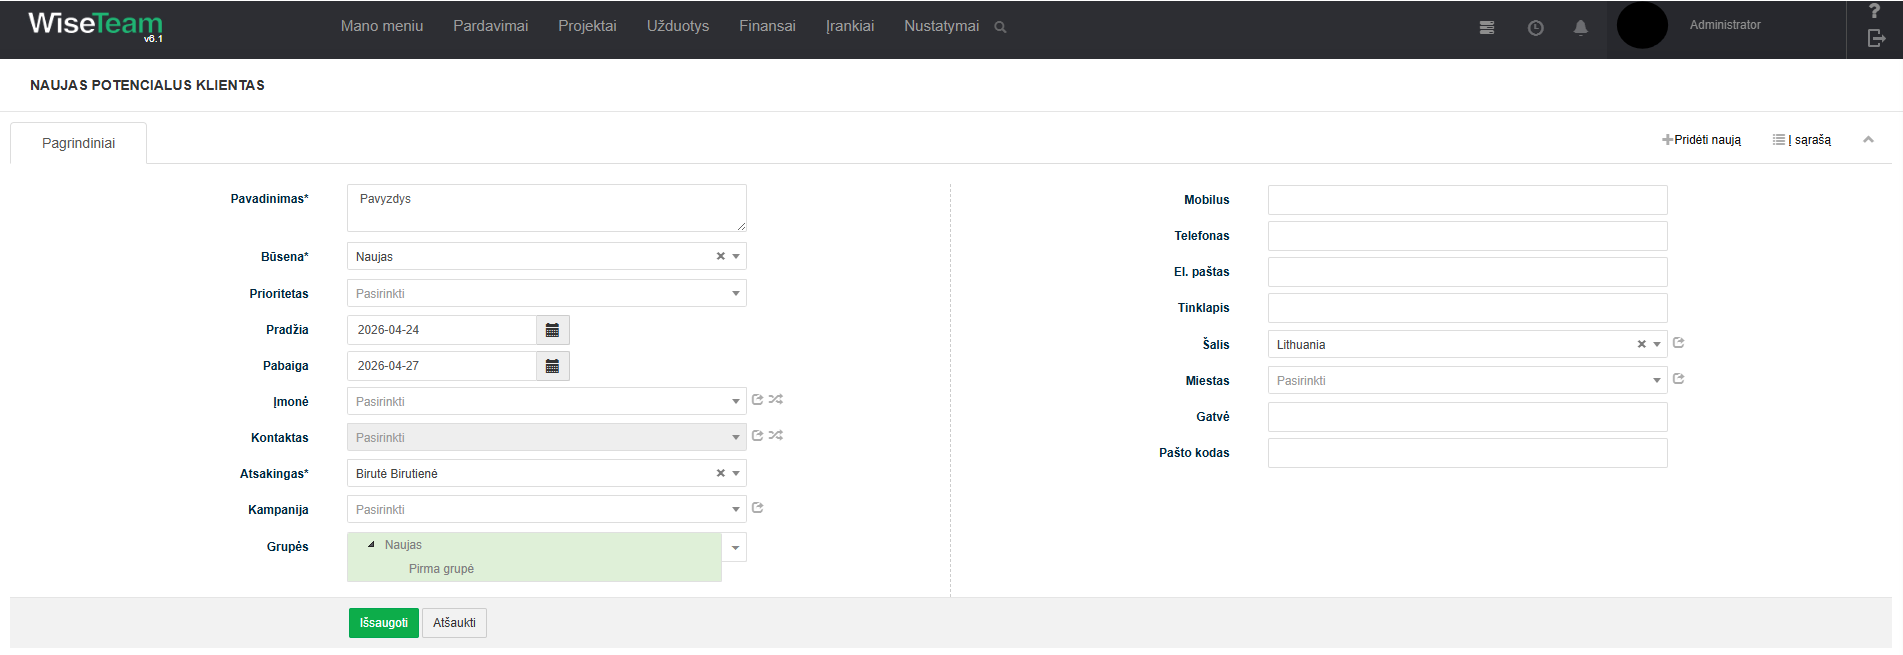Click the logout icon in header
This screenshot has width=1903, height=655.
pyautogui.click(x=1876, y=38)
